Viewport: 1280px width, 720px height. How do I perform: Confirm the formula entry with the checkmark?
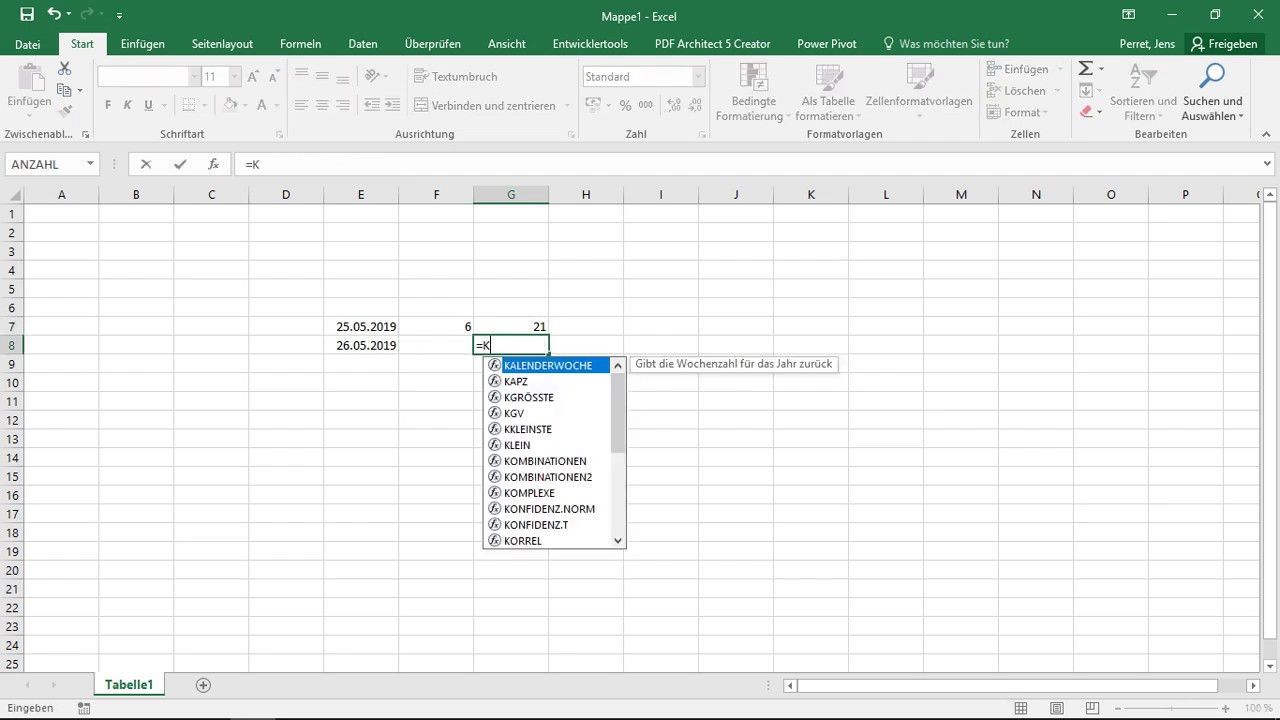pyautogui.click(x=180, y=164)
